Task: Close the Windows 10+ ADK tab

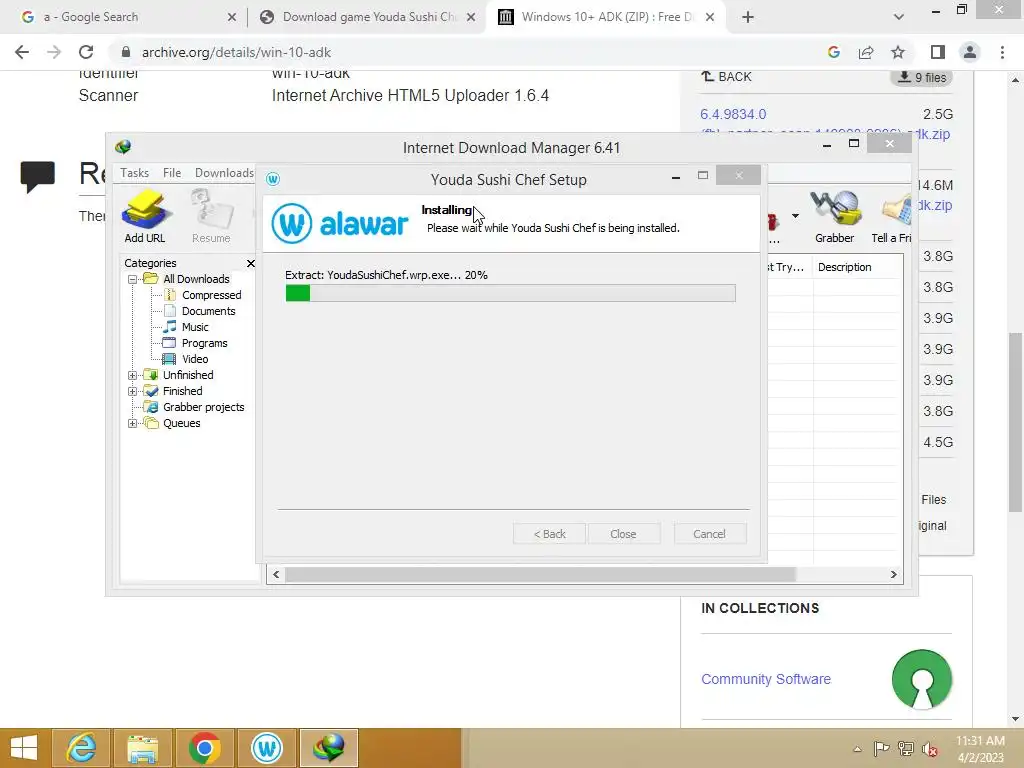Action: coord(710,18)
